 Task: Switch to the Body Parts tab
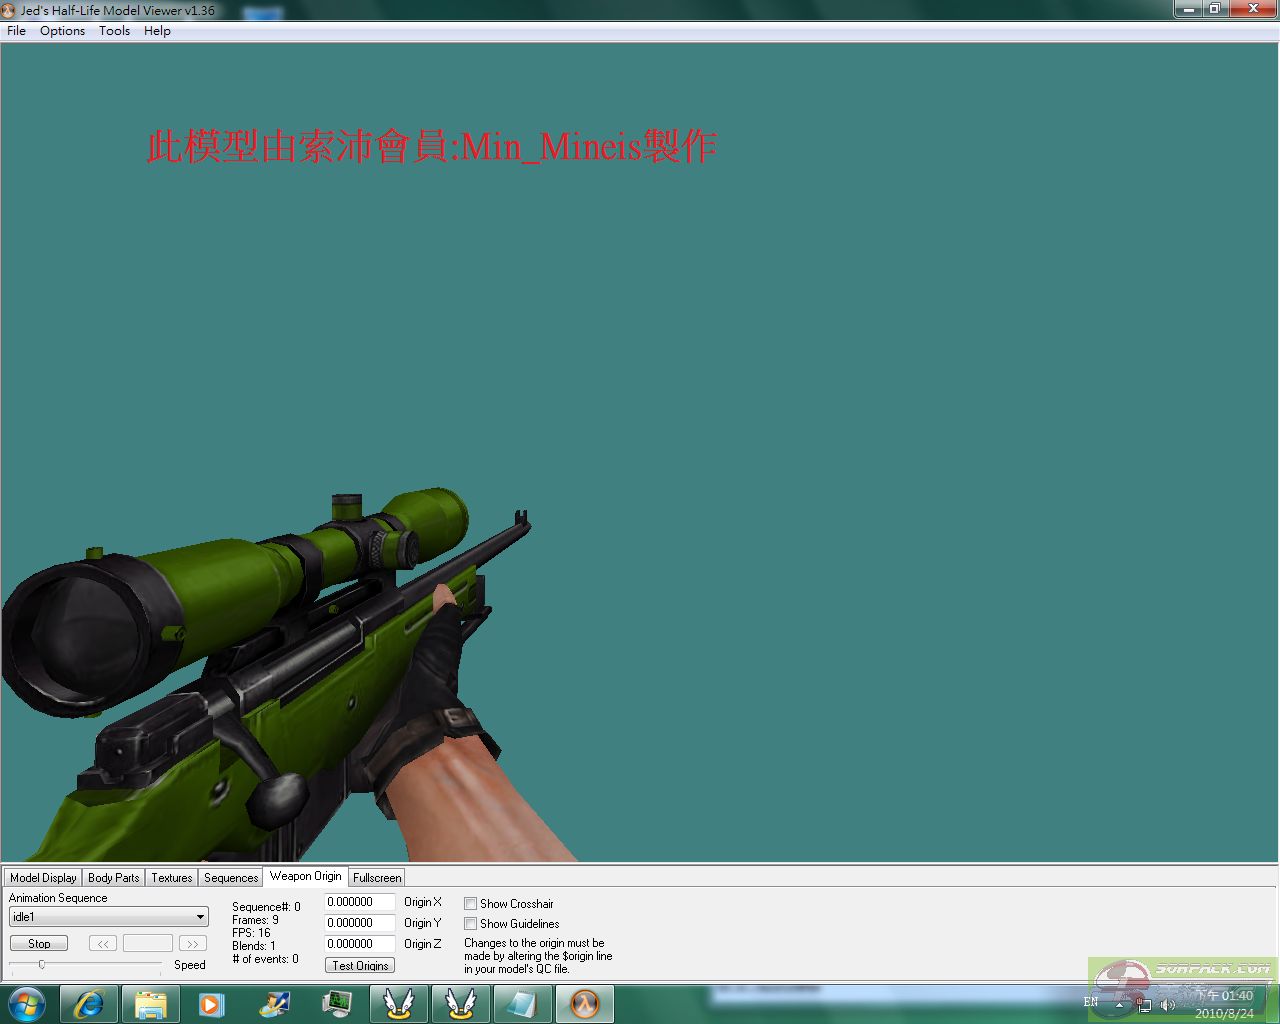point(113,878)
